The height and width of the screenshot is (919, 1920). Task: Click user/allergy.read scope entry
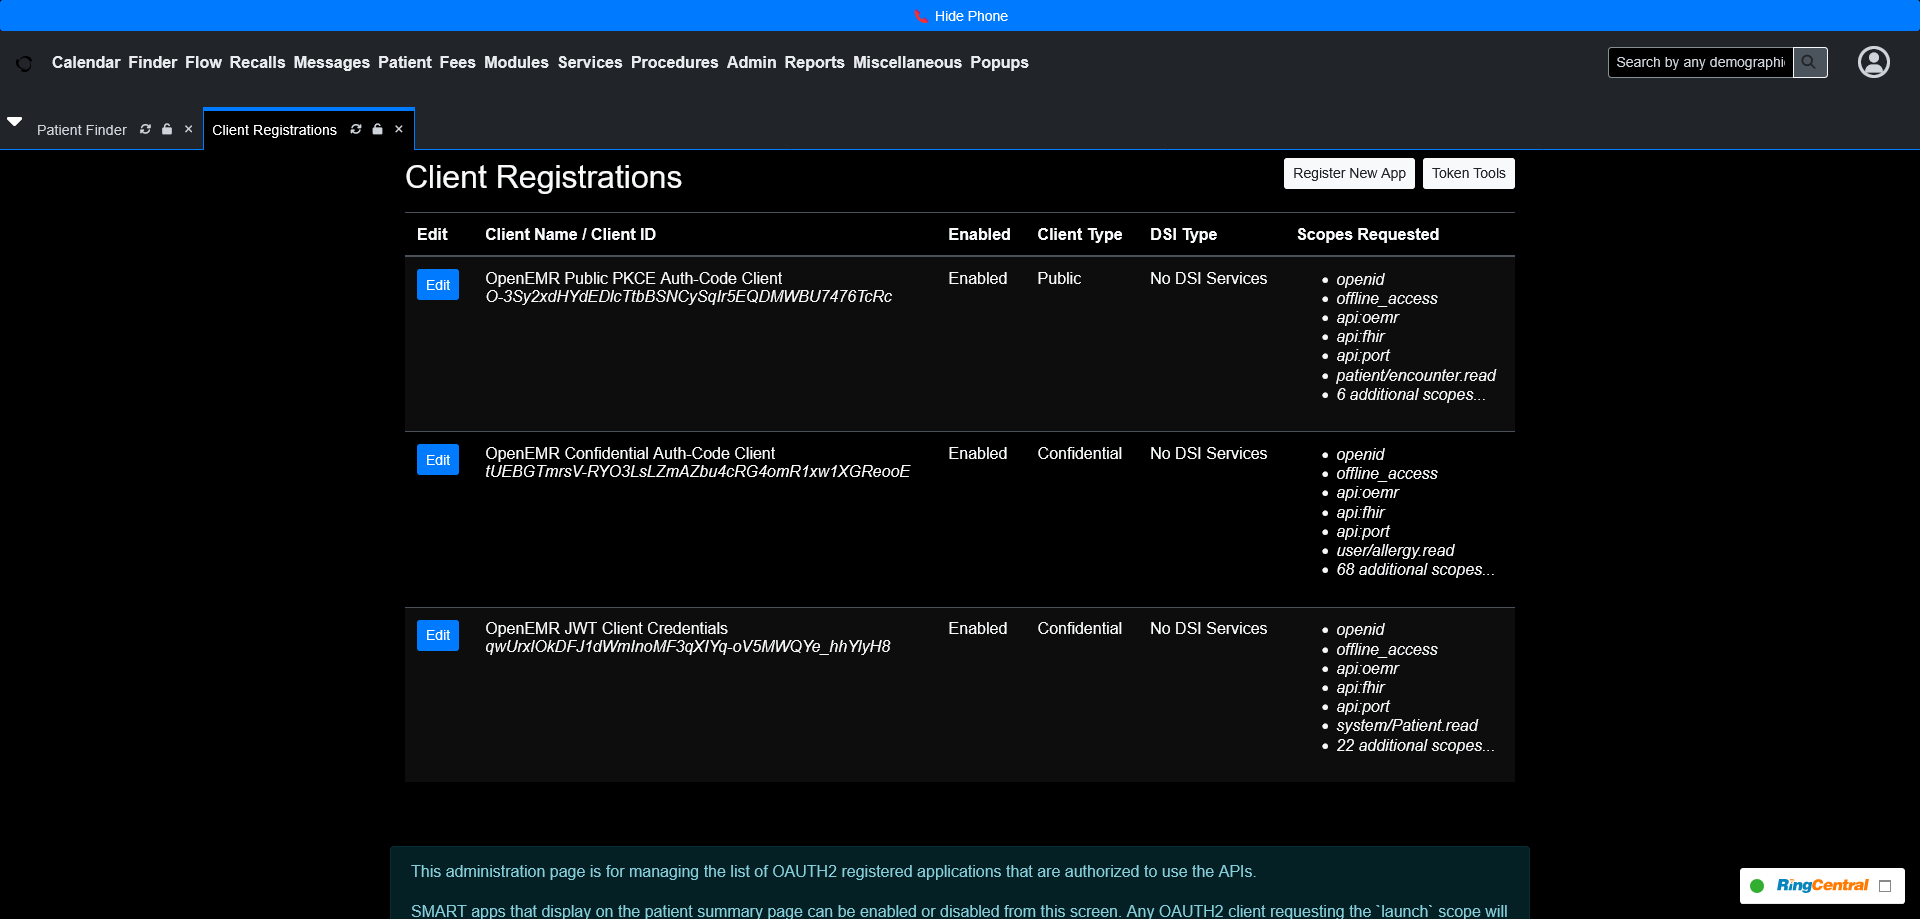coord(1395,551)
